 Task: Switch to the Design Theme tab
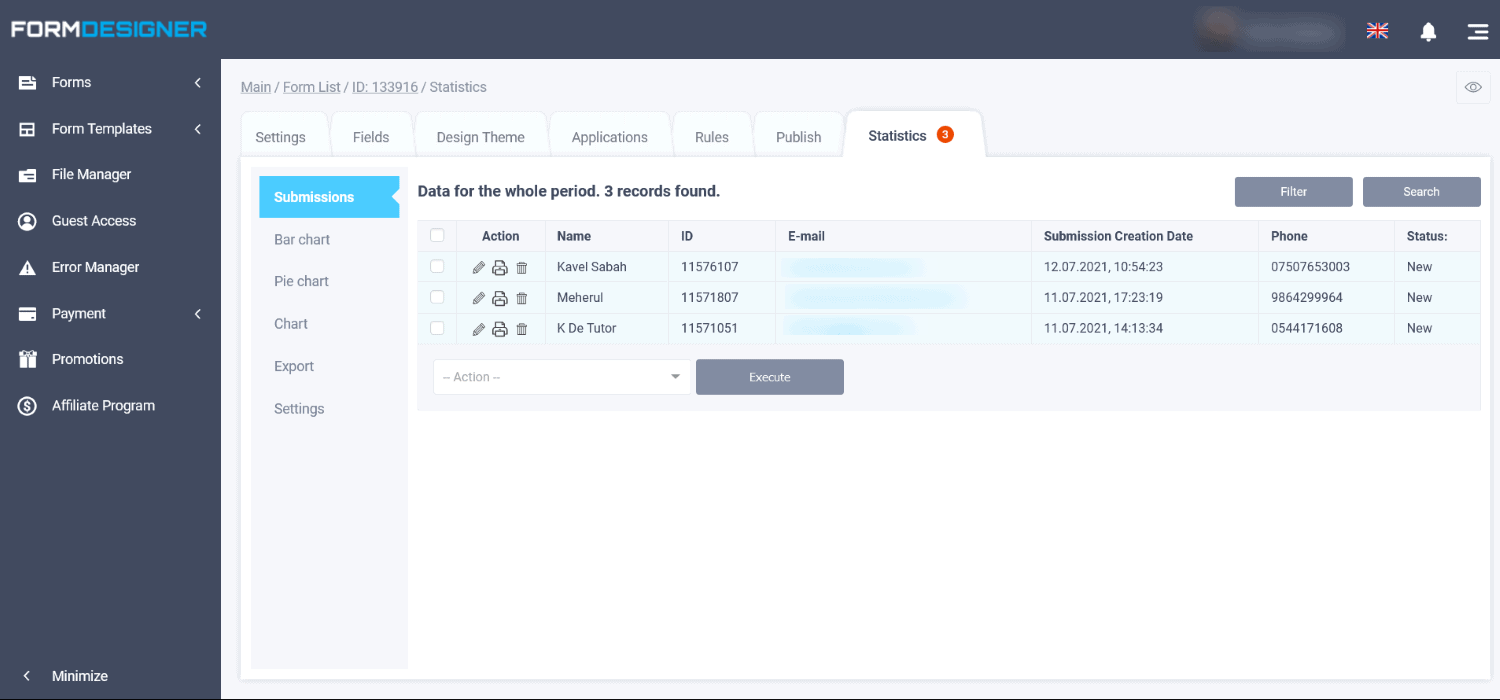point(480,137)
